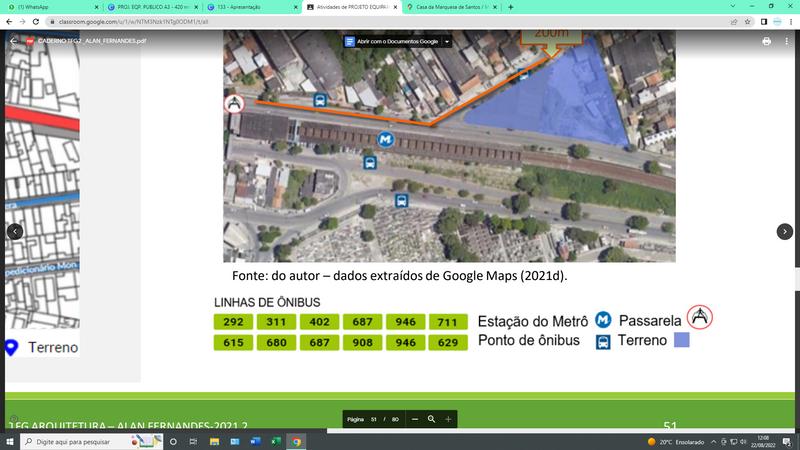Print the PDF document

766,41
